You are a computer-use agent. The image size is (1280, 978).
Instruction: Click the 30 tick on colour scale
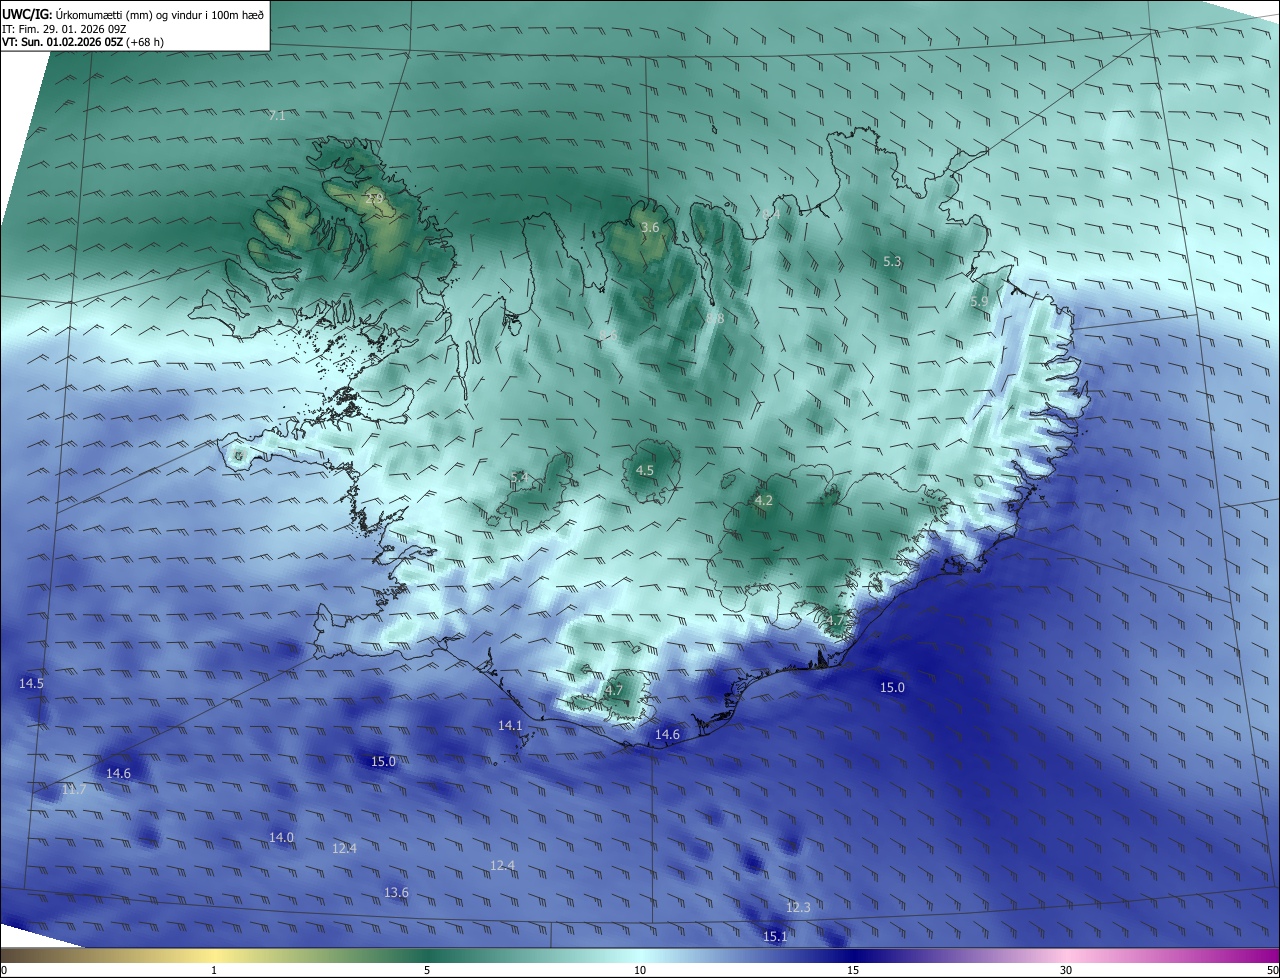coord(1066,970)
